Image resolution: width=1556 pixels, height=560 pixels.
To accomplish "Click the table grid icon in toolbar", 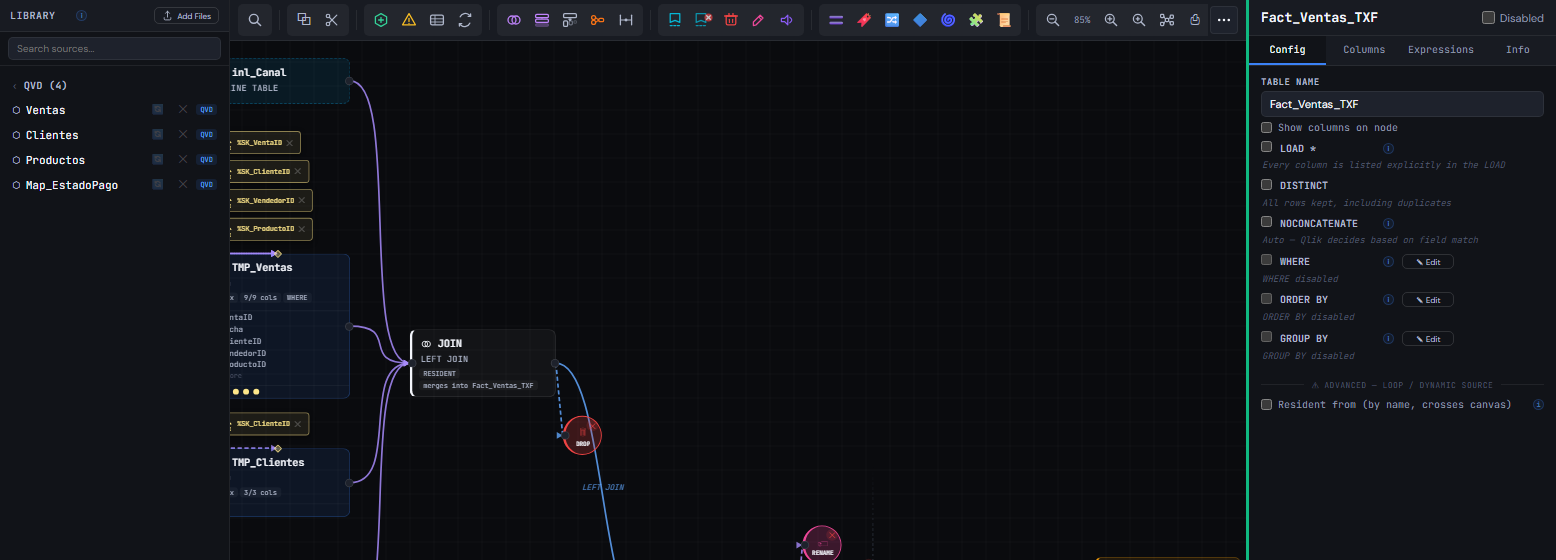I will 437,20.
